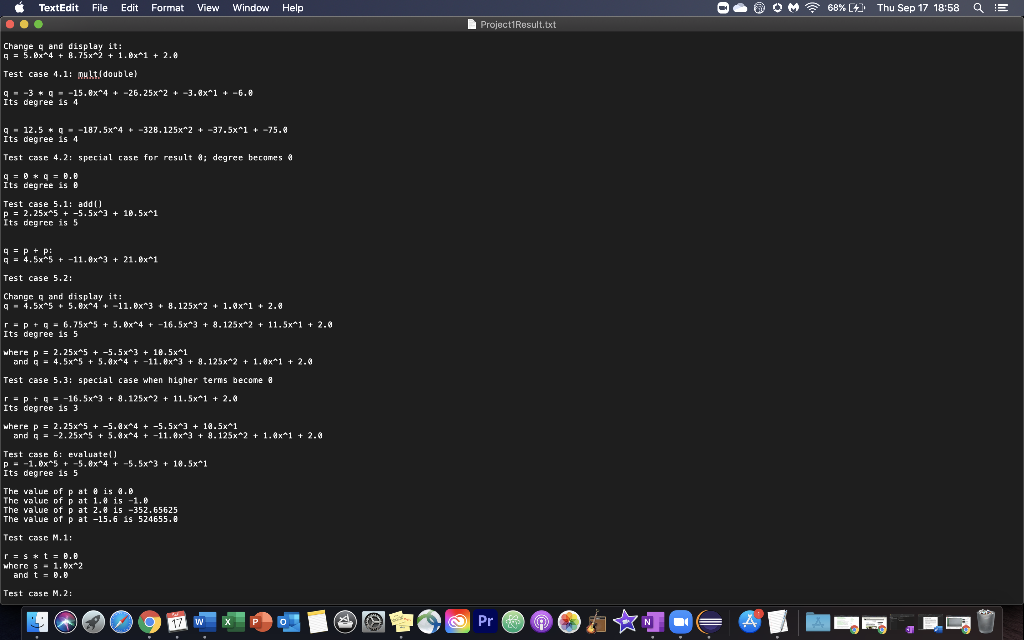Screen dimensions: 1024x640
Task: Click the line 'Test case 4.2: special case for result 0'
Action: pyautogui.click(x=148, y=157)
